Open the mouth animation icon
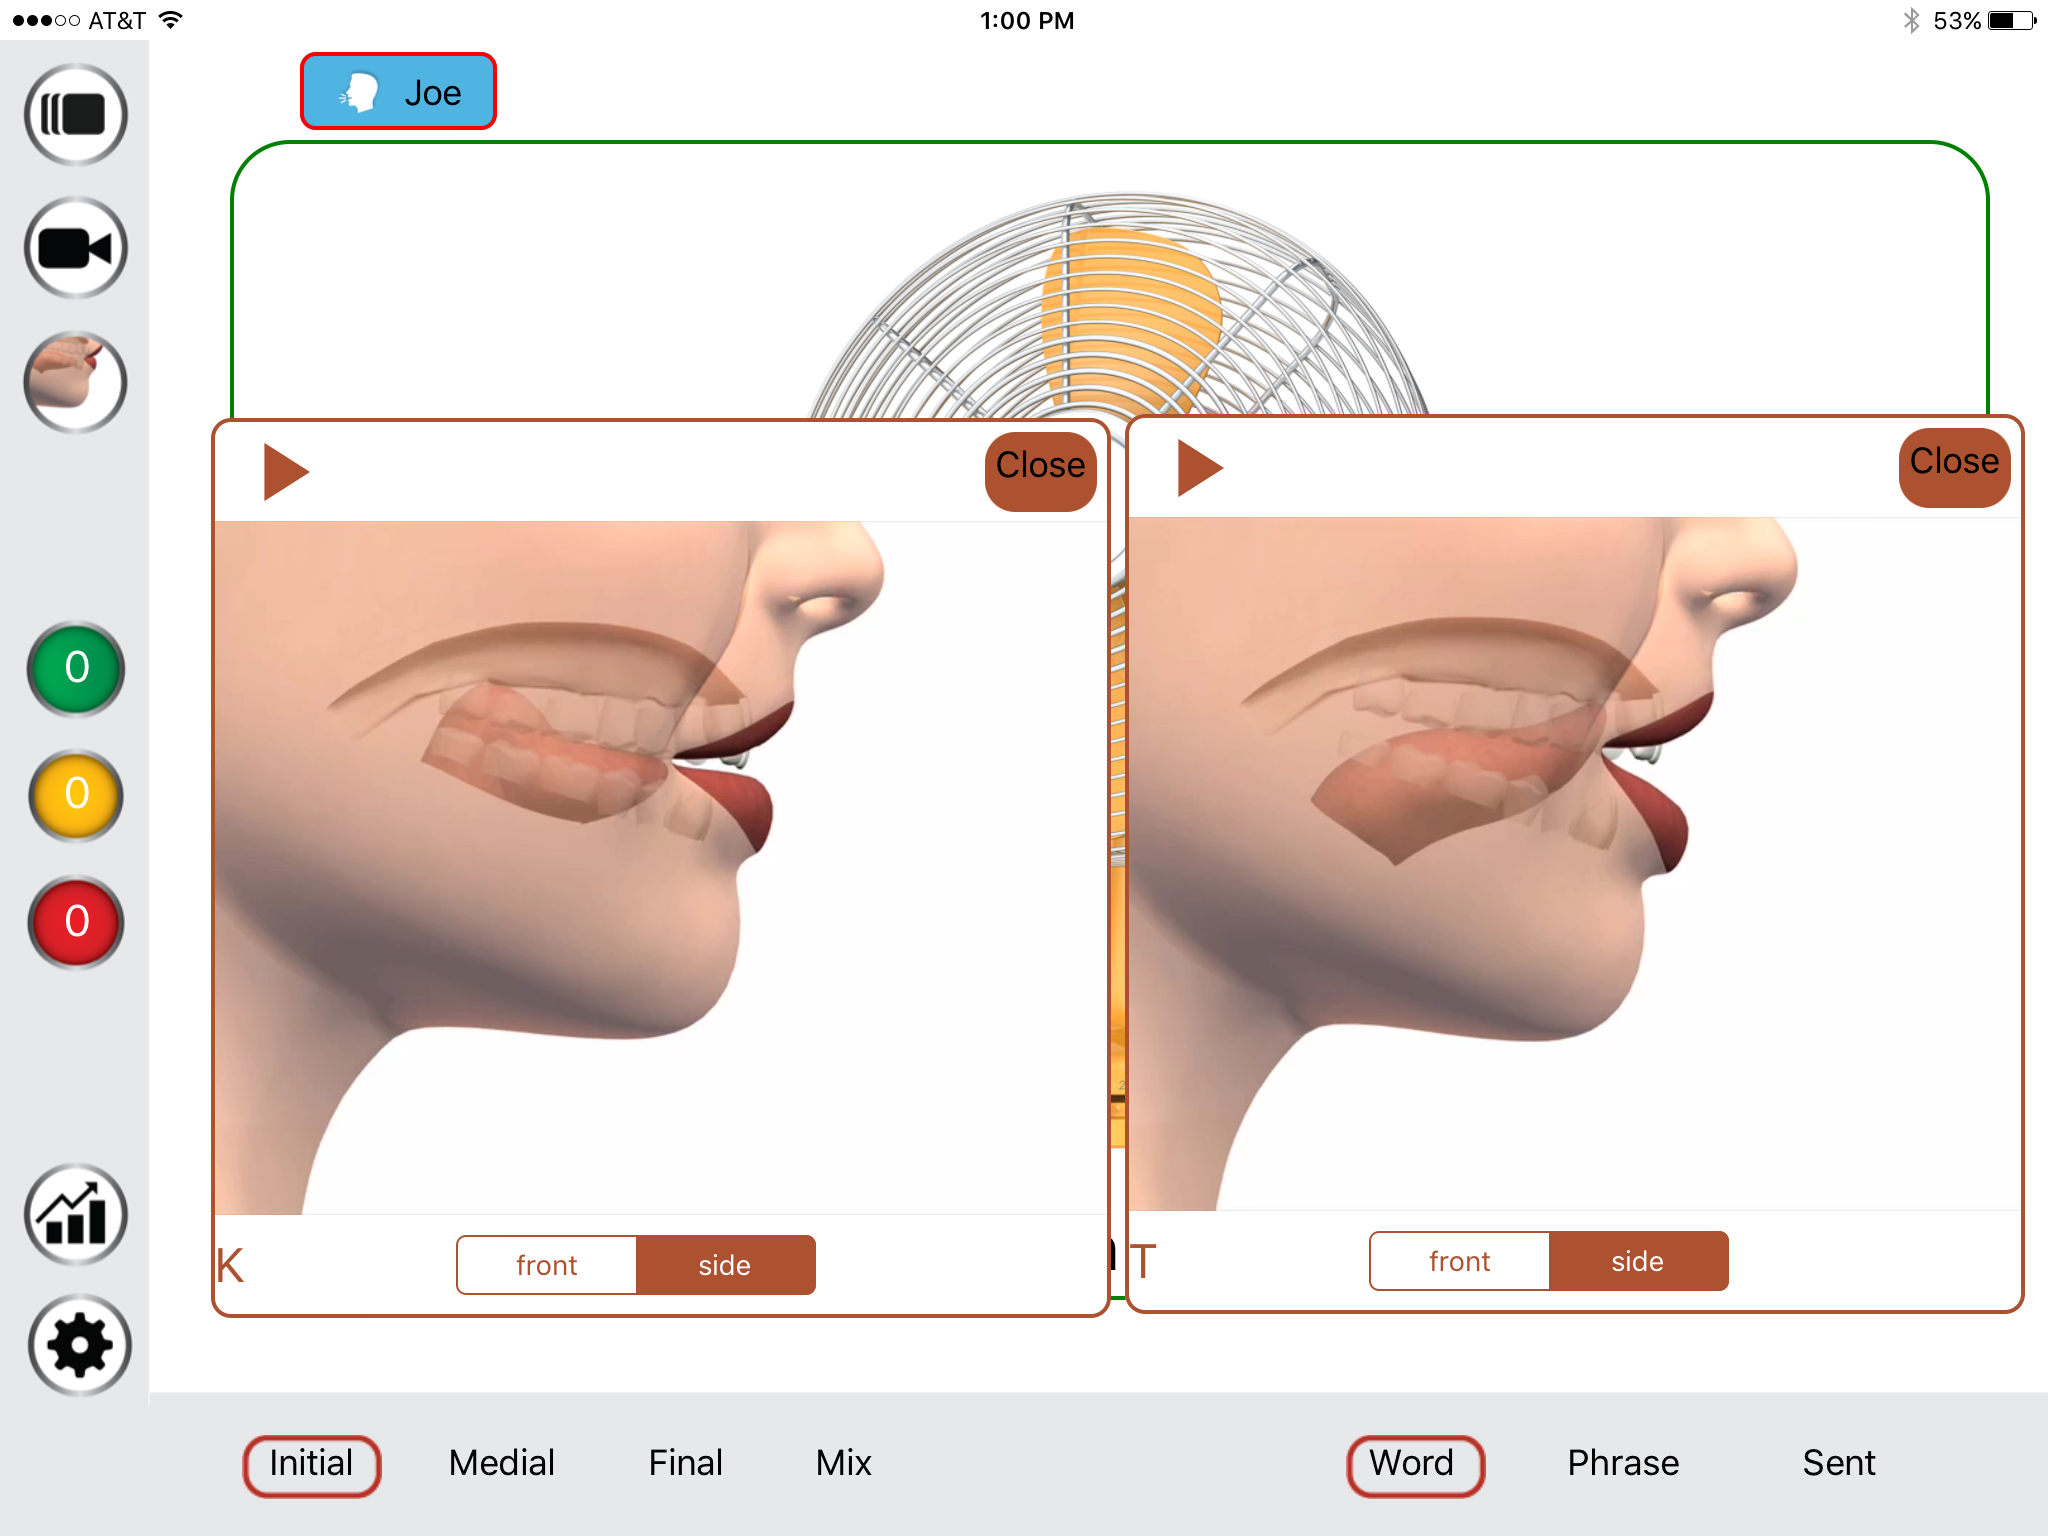 75,382
